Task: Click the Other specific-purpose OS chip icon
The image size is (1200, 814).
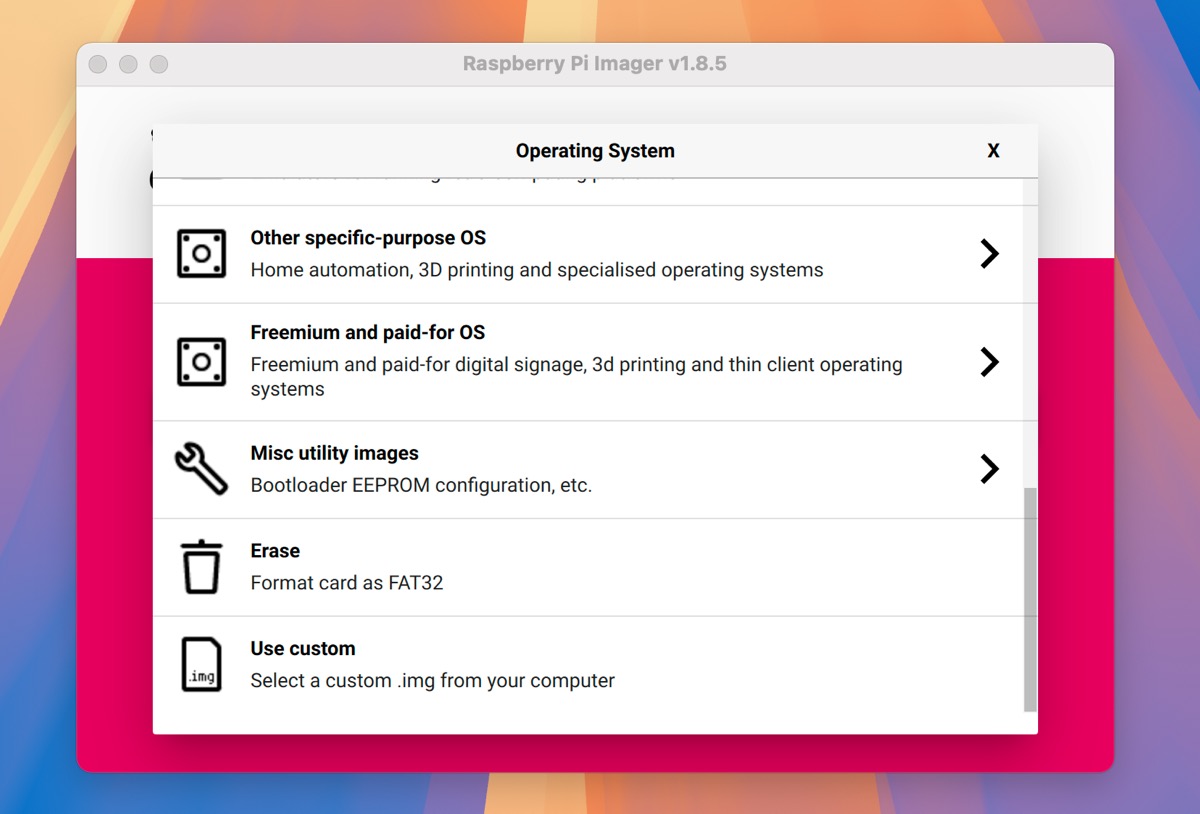Action: (x=201, y=254)
